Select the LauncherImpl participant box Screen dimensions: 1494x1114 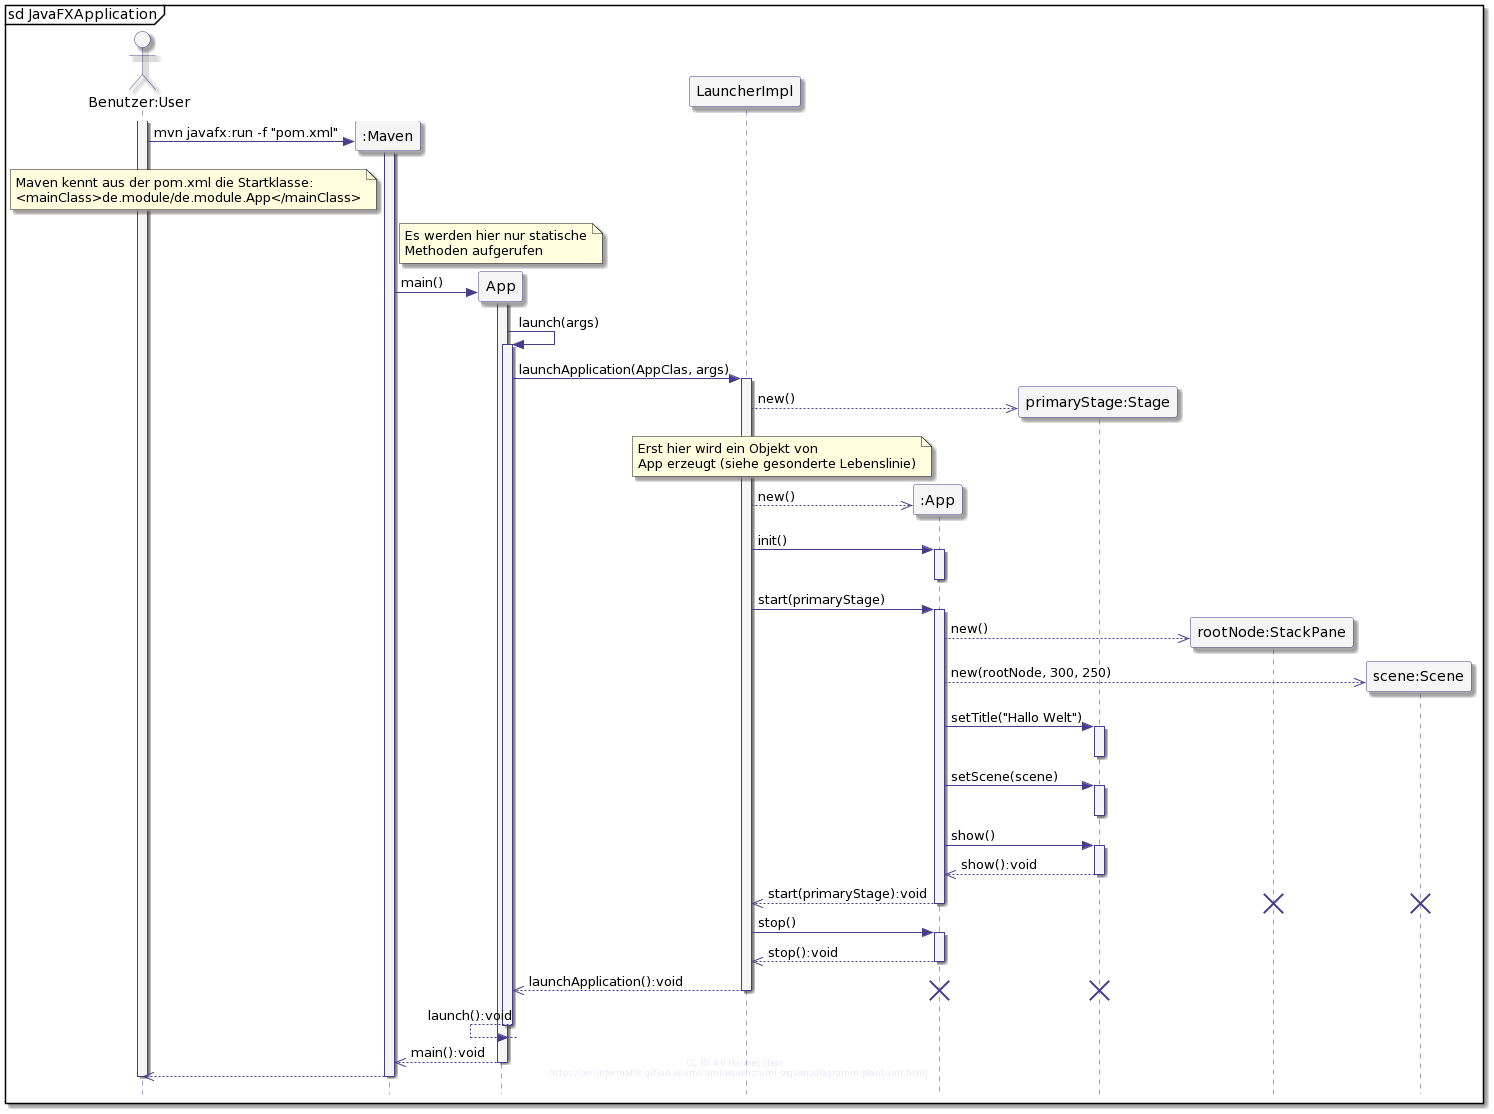[x=745, y=92]
